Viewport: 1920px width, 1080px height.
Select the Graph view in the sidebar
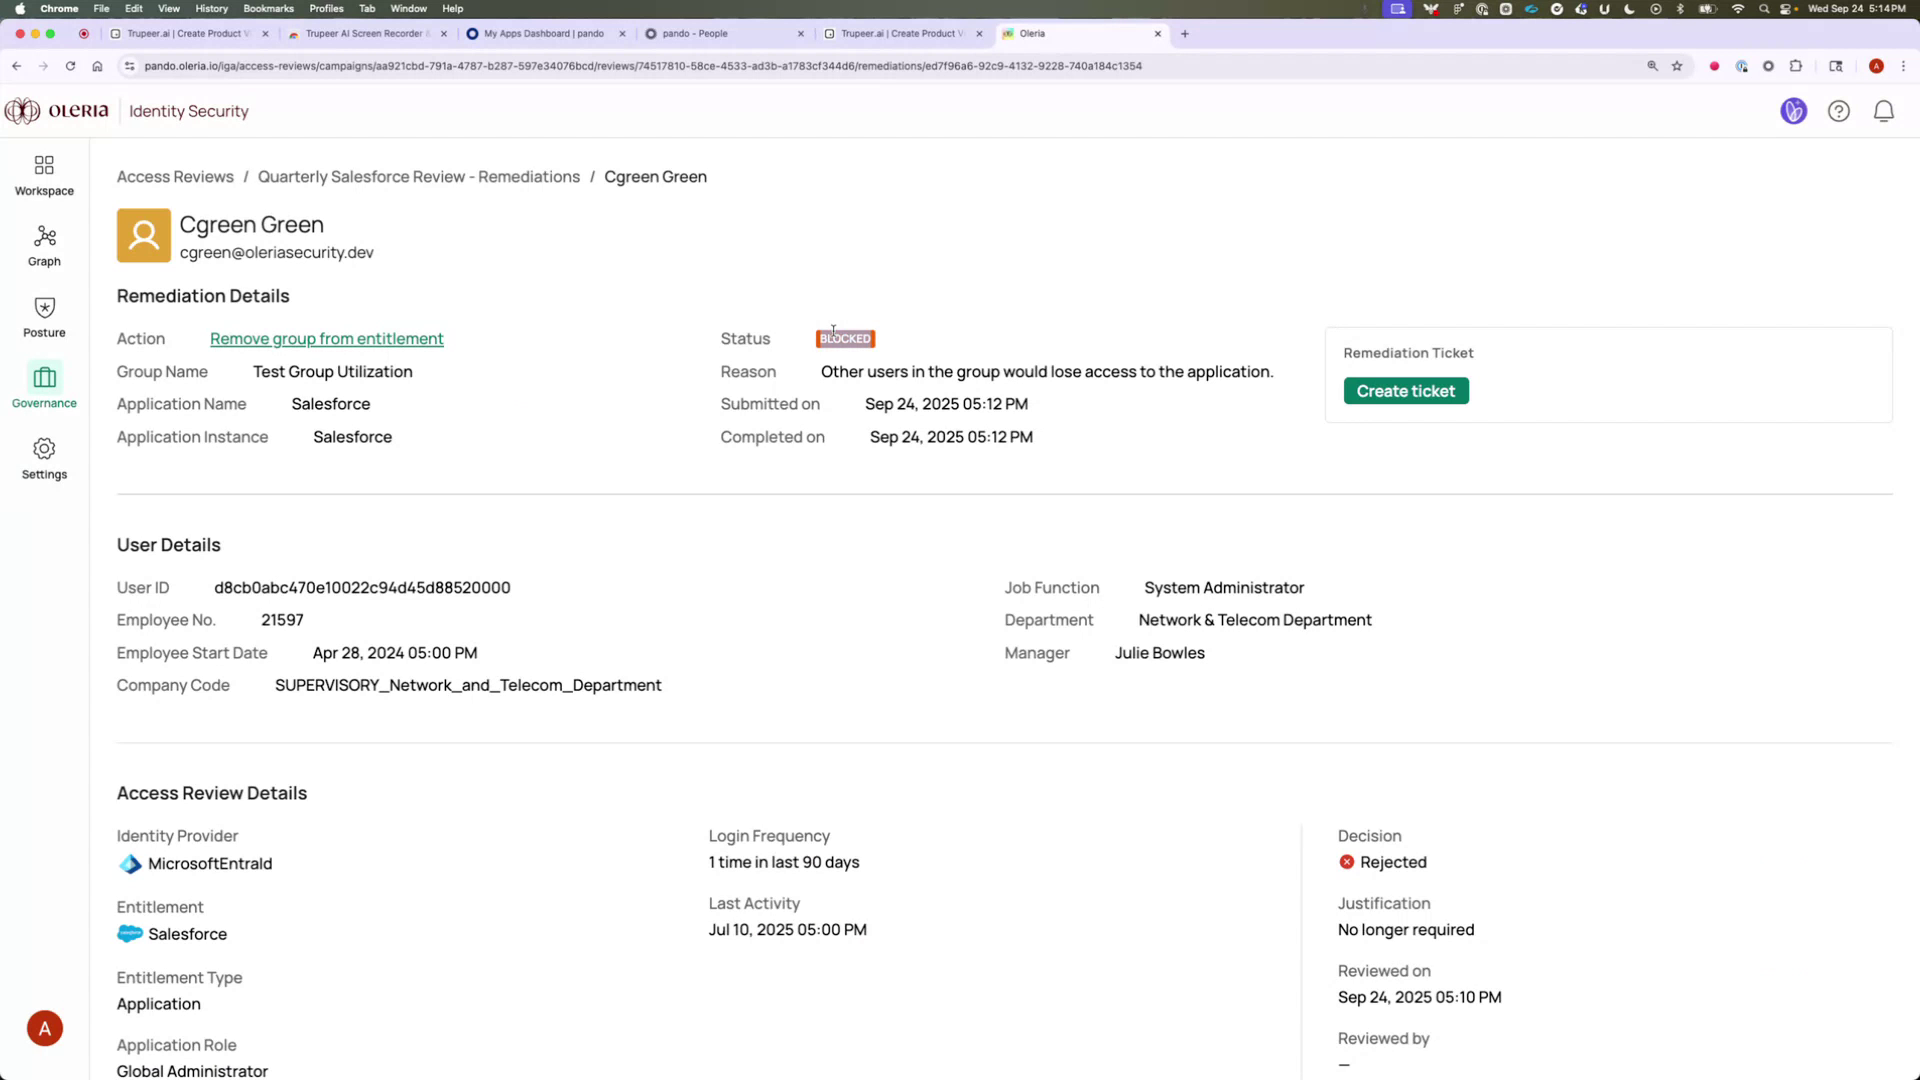click(x=43, y=245)
